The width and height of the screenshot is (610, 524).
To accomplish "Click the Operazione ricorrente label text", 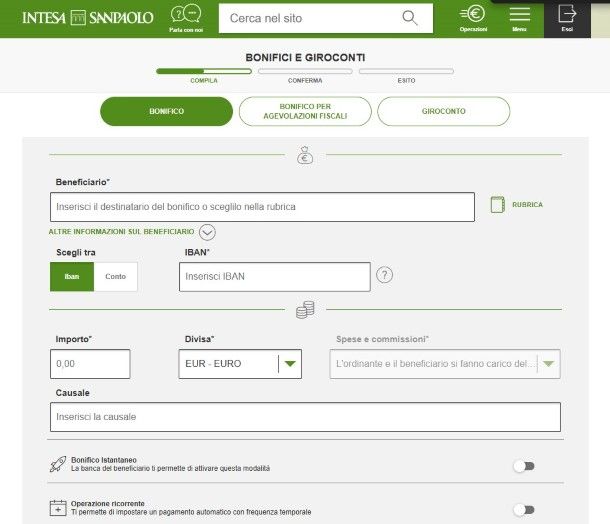I will [108, 503].
